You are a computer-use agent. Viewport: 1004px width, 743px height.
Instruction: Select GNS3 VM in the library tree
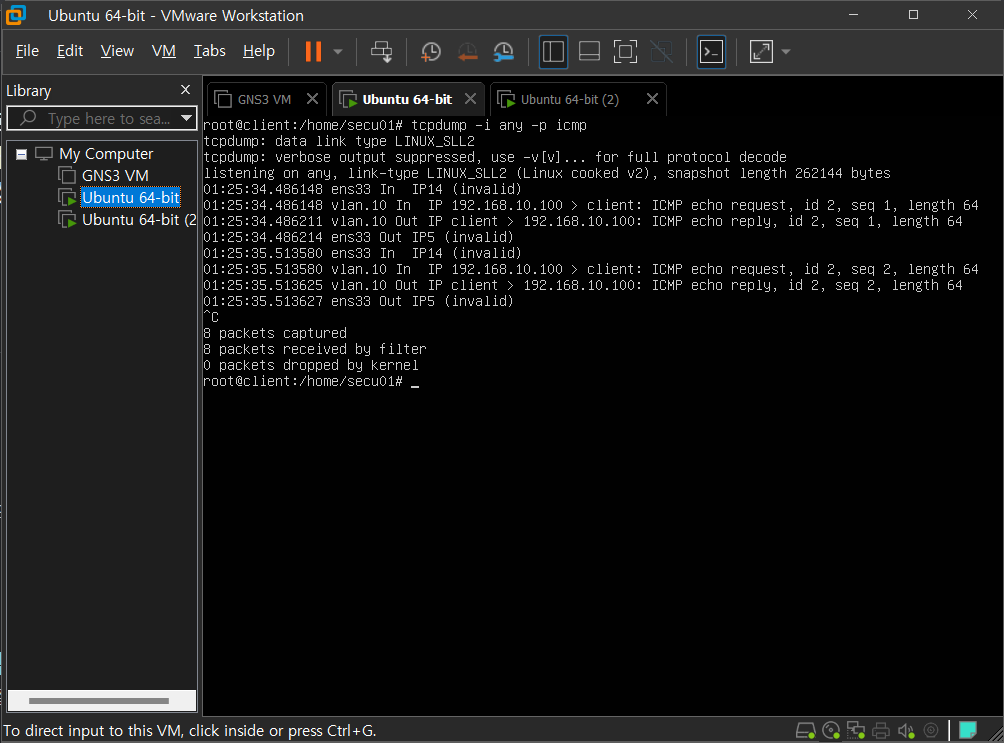coord(115,176)
